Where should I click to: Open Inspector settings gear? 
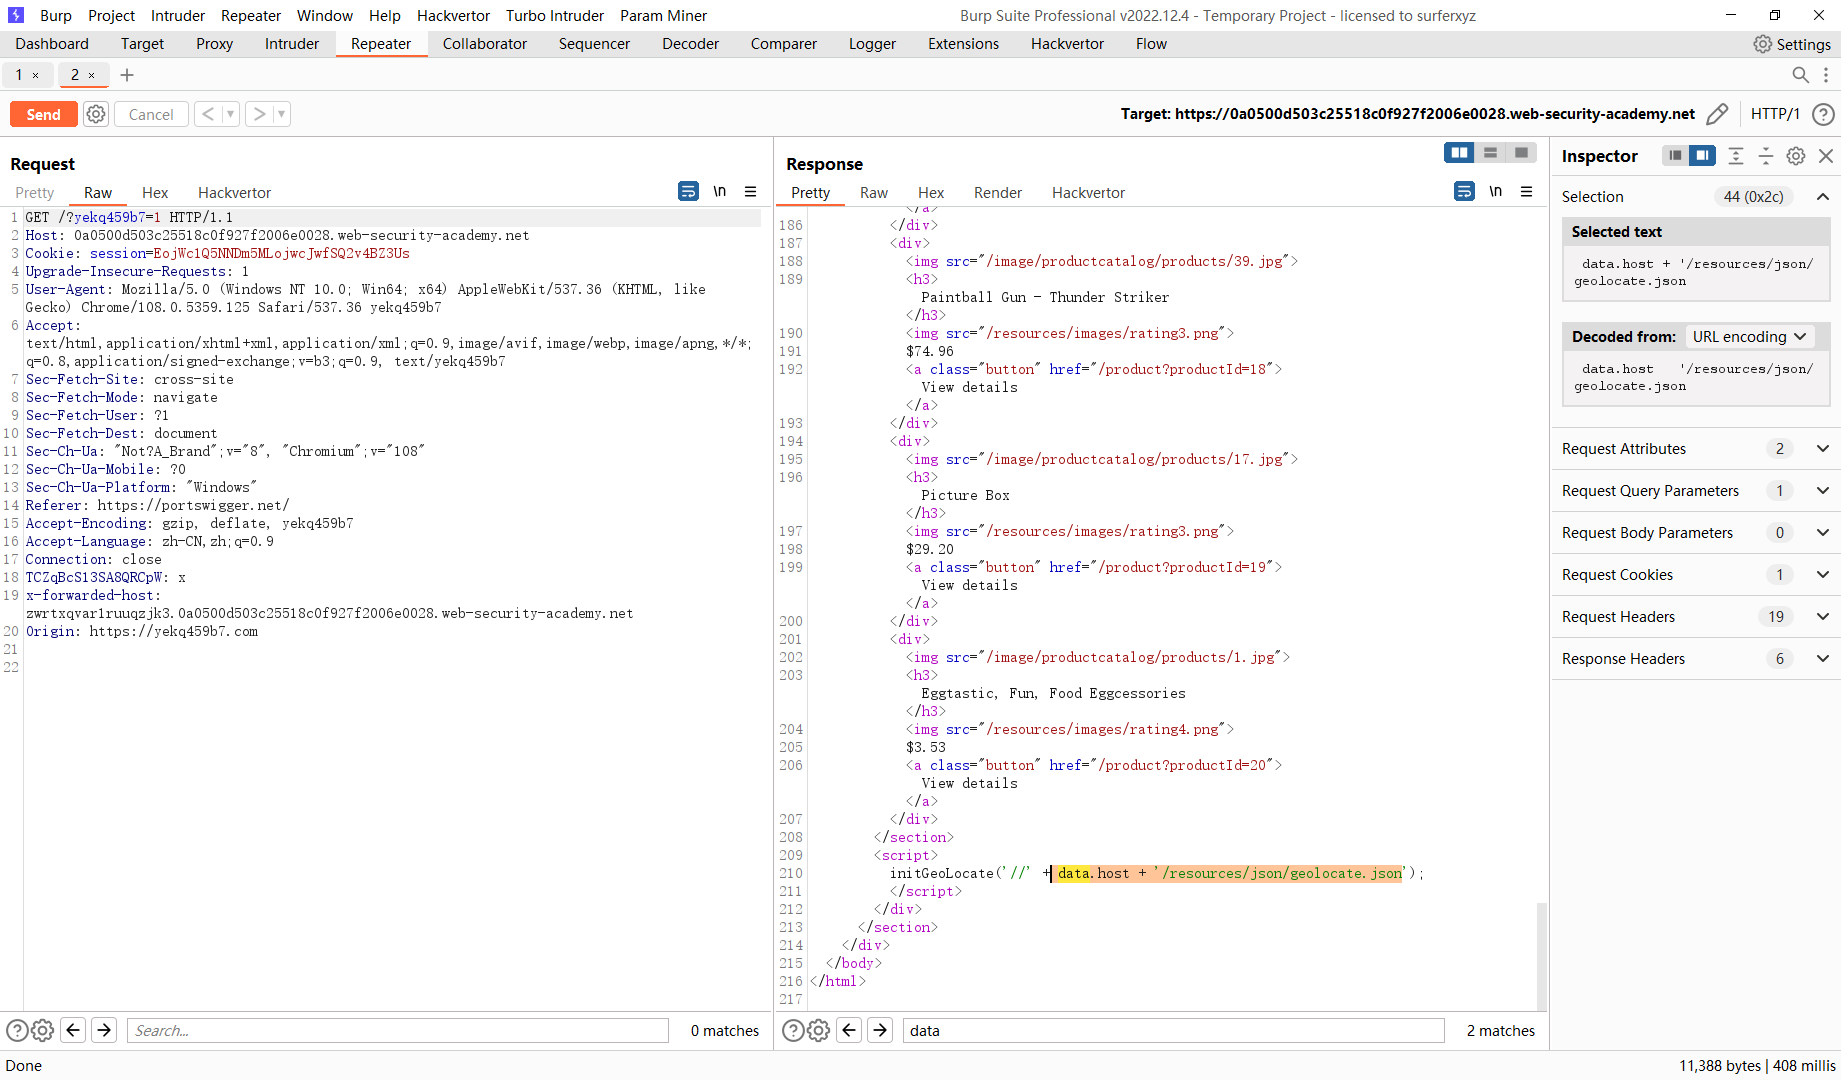pyautogui.click(x=1796, y=156)
